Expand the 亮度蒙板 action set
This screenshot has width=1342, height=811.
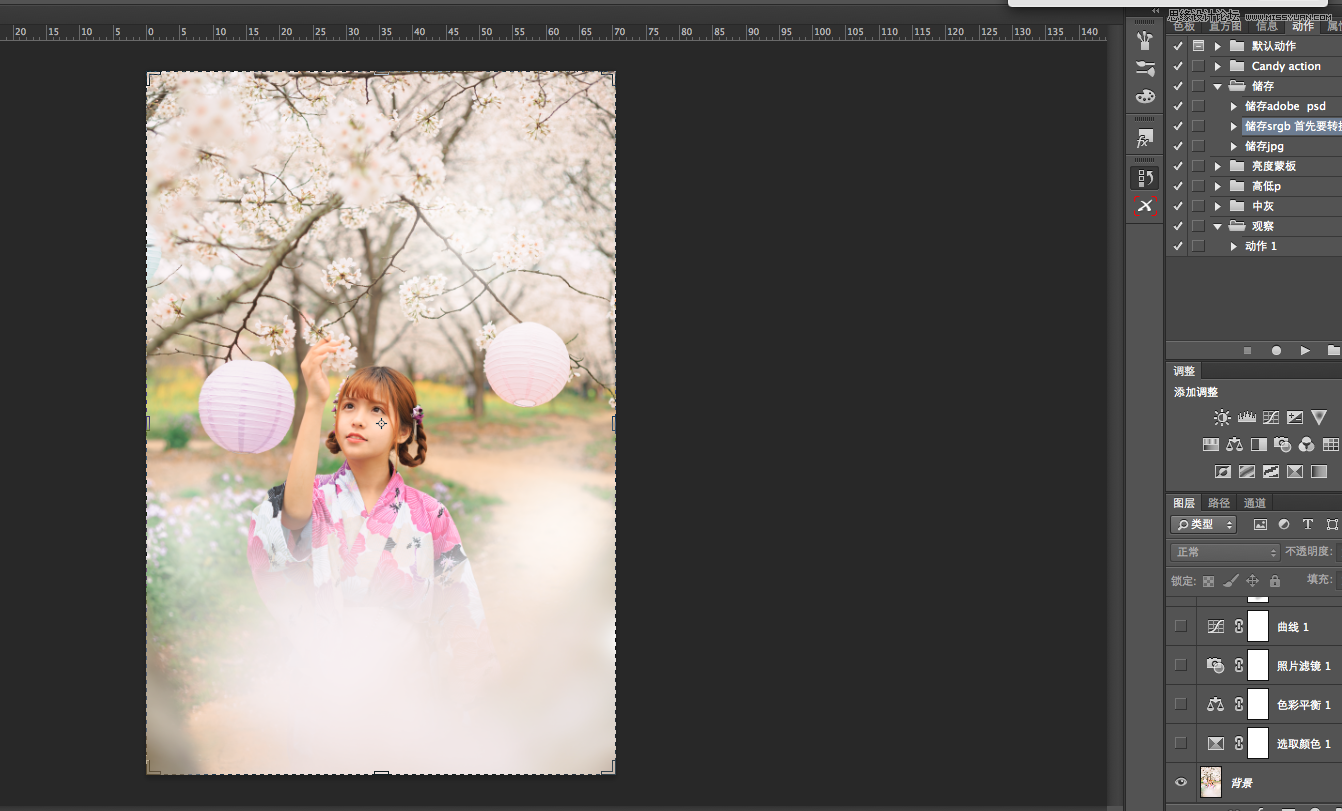point(1218,166)
